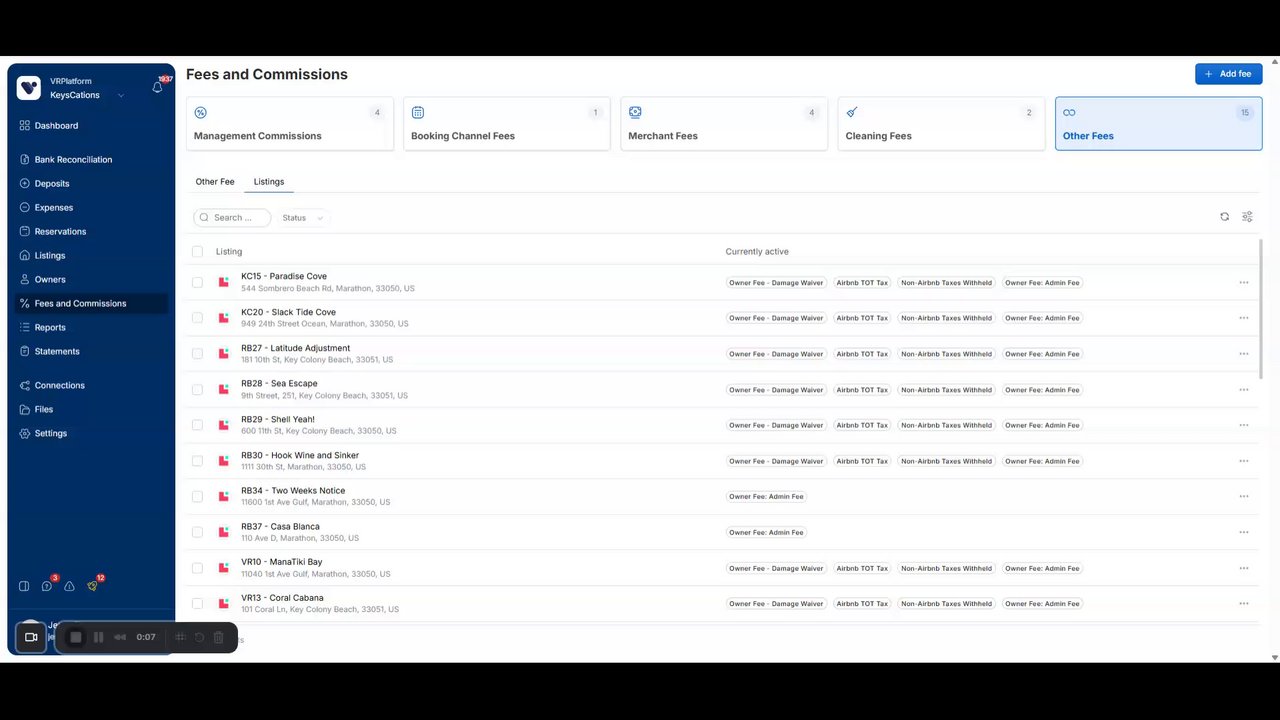Click the search magnifier icon
The image size is (1280, 720).
pos(204,217)
